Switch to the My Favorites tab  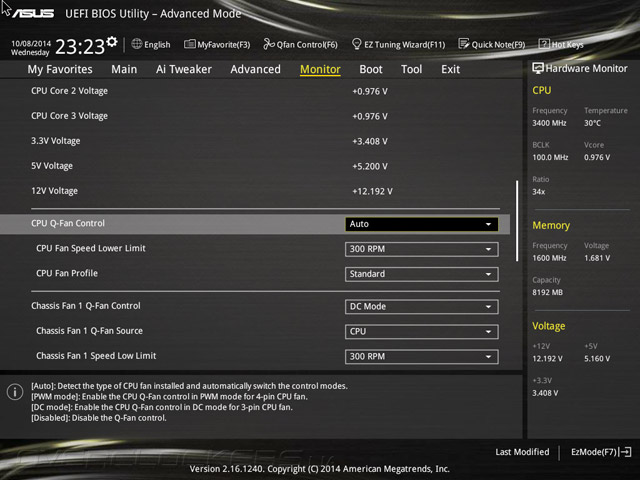[60, 69]
